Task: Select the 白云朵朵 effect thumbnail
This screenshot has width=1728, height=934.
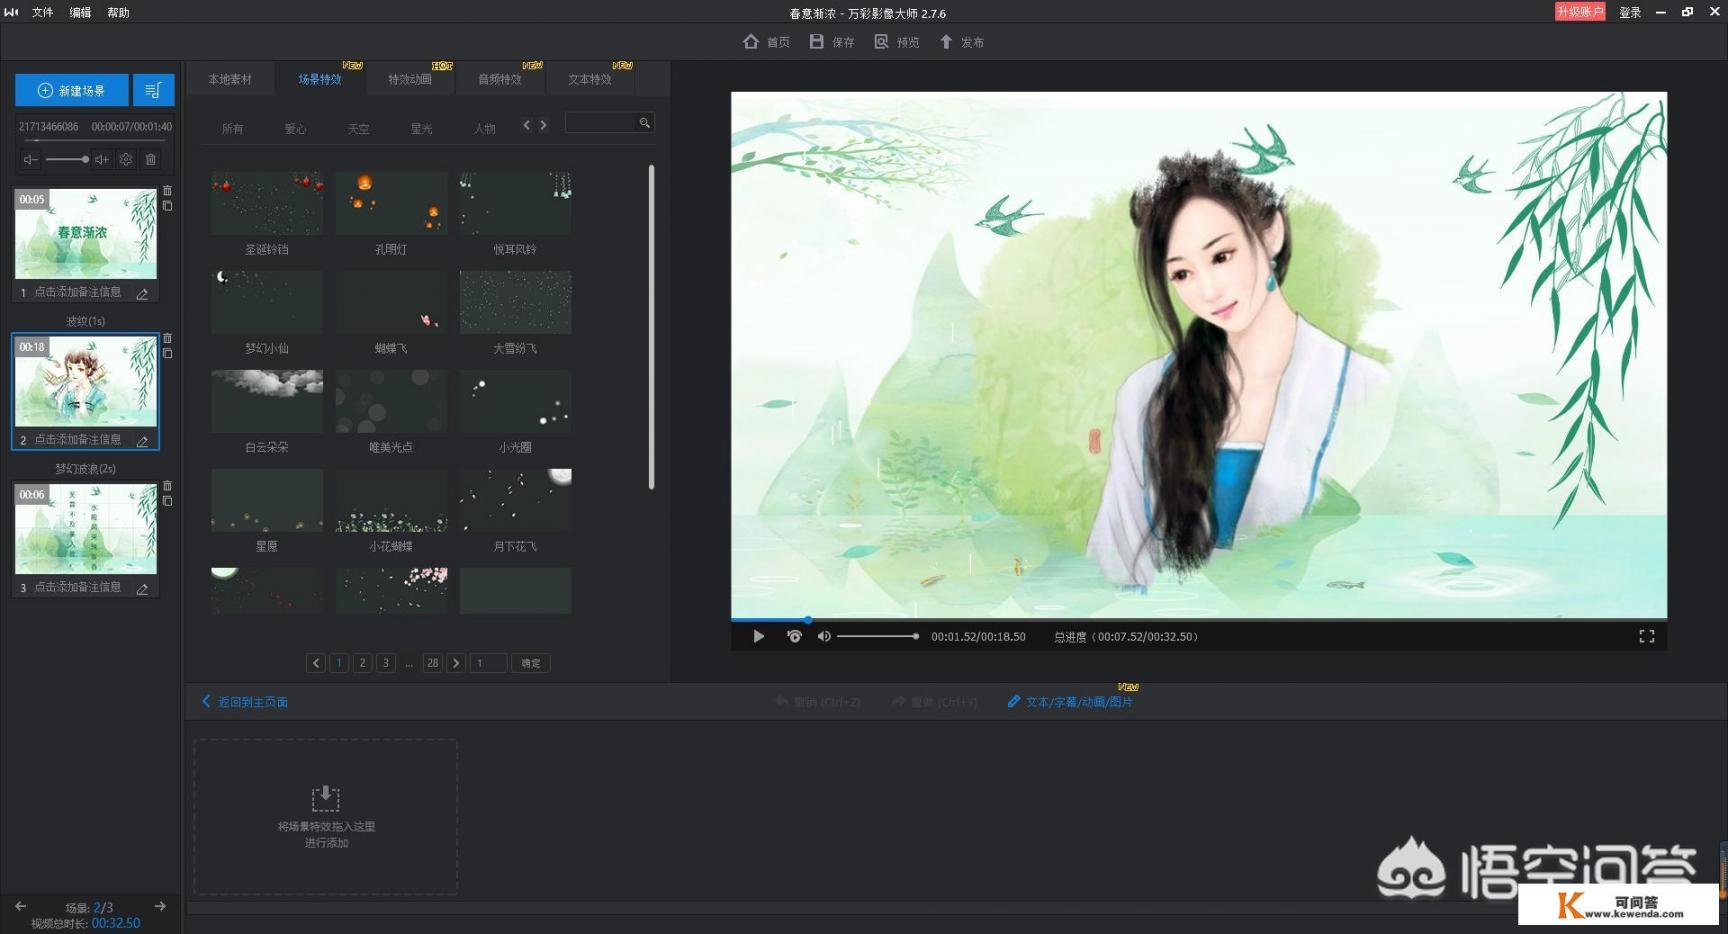Action: (x=267, y=401)
